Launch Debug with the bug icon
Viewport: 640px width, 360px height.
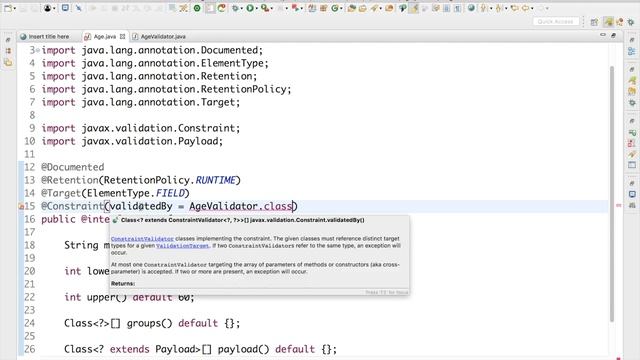click(235, 8)
